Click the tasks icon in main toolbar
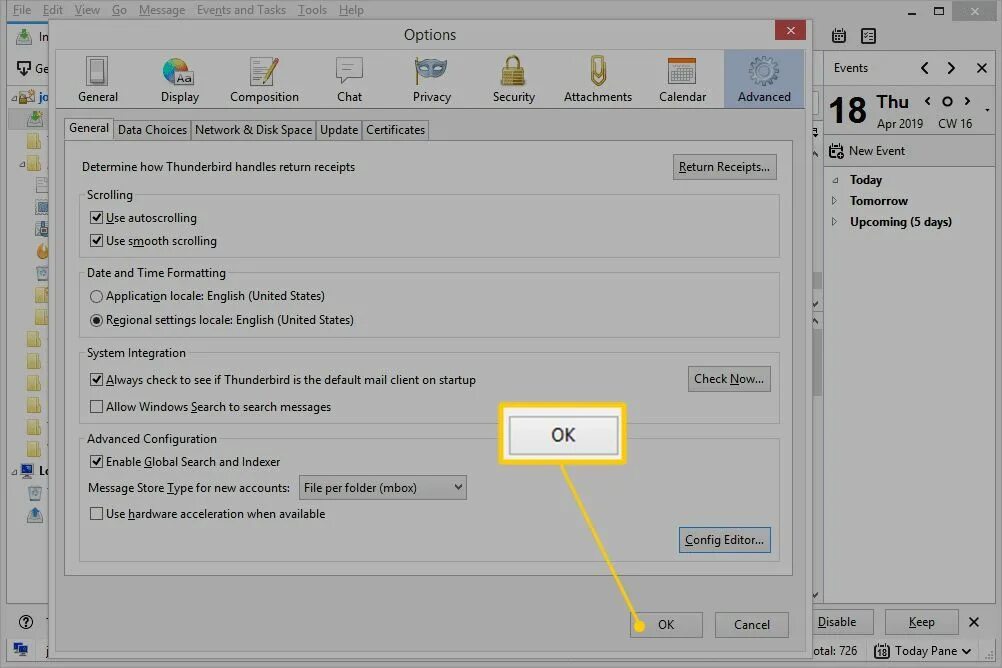 [868, 36]
